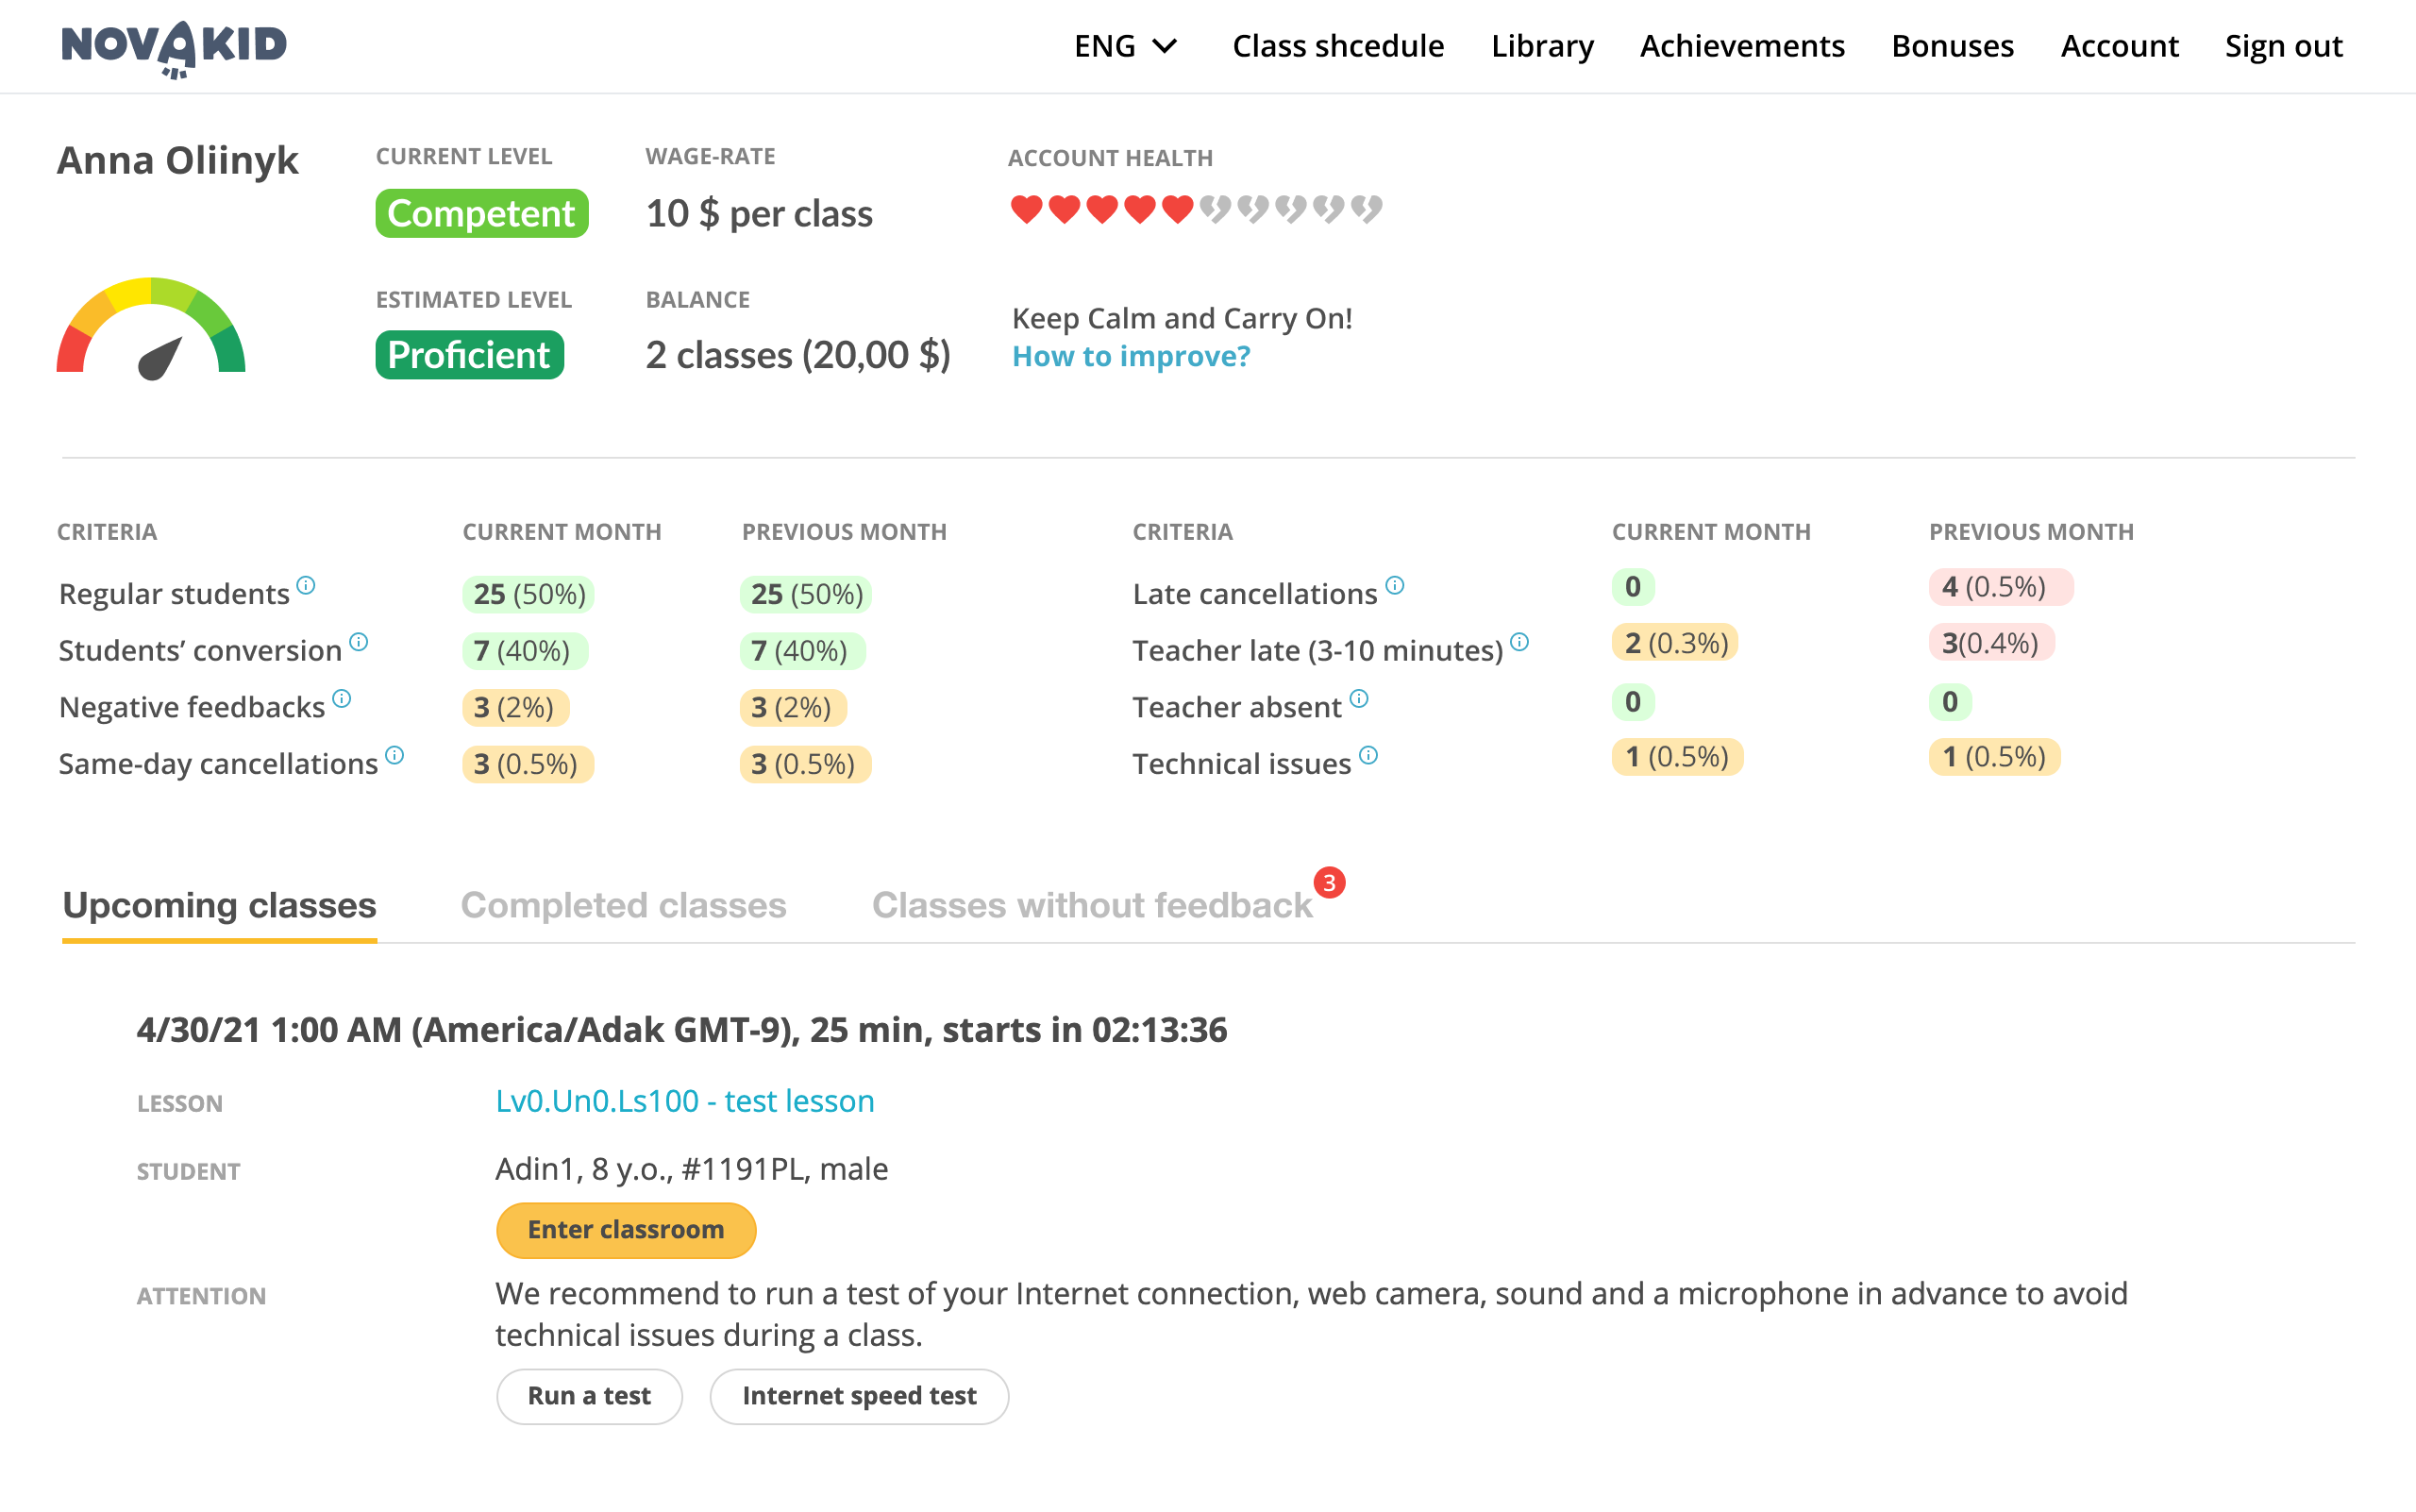Click info icon beside Teacher late criteria
The width and height of the screenshot is (2416, 1512).
click(1519, 642)
